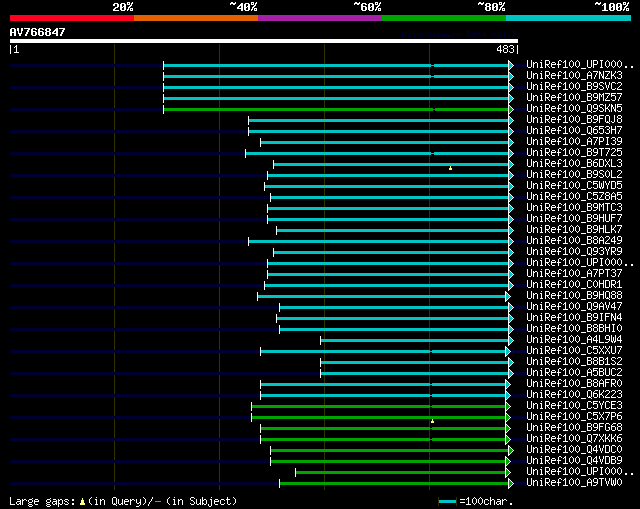
Task: Click the white AV766847 query sequence bar
Action: (264, 41)
